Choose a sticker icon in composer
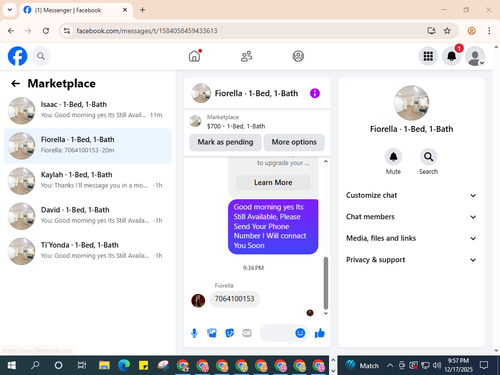The width and height of the screenshot is (500, 375). 229,333
